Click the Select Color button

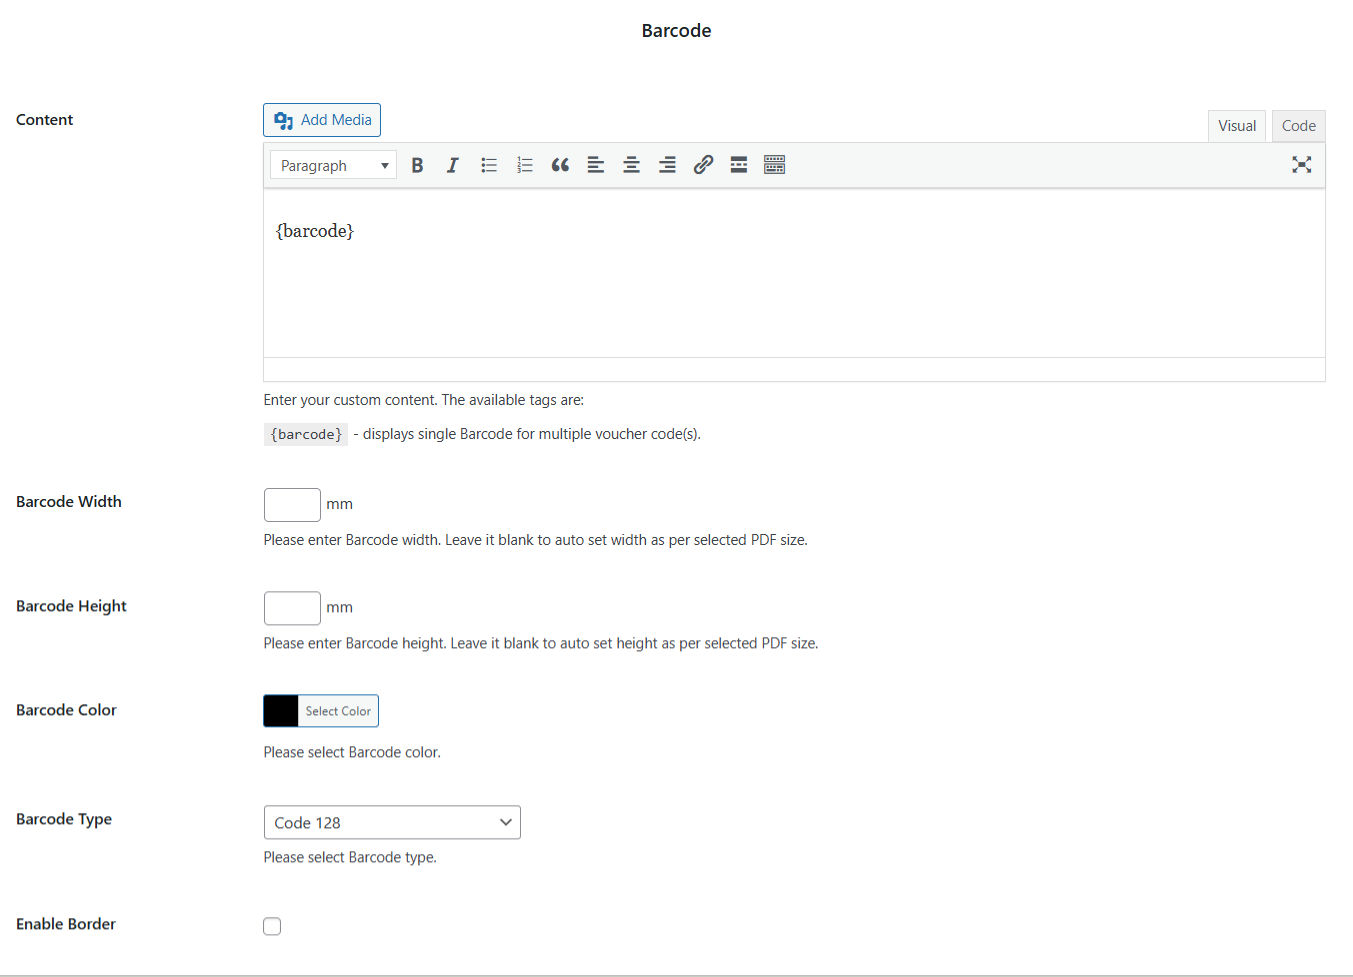pyautogui.click(x=338, y=711)
